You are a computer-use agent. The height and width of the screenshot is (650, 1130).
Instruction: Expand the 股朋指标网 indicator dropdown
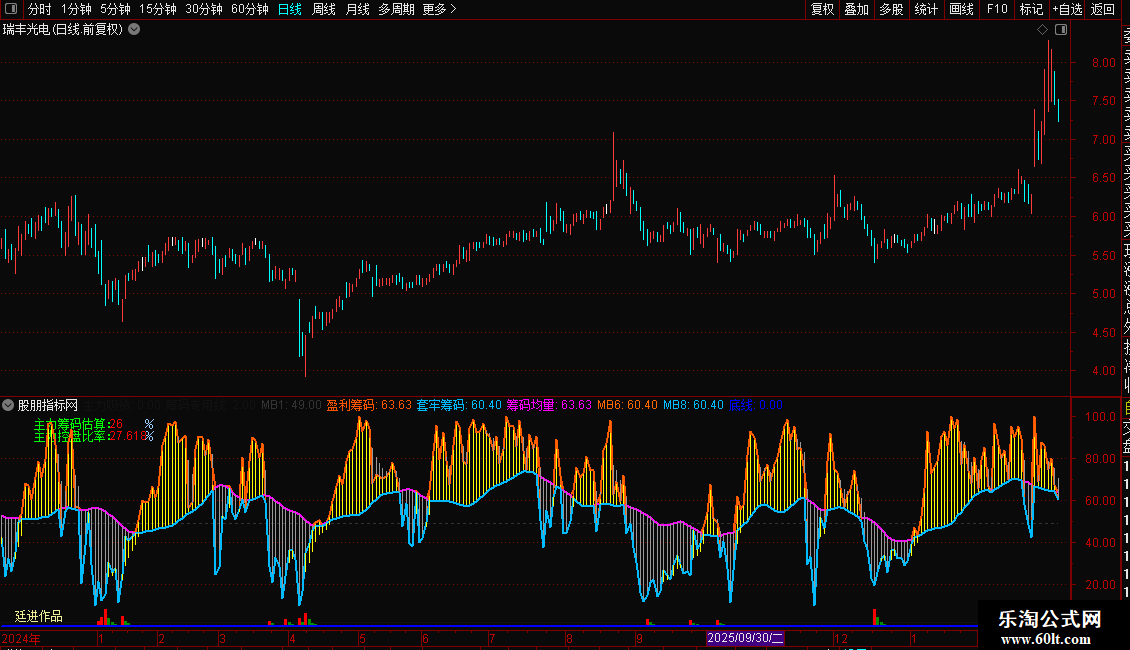(8, 405)
